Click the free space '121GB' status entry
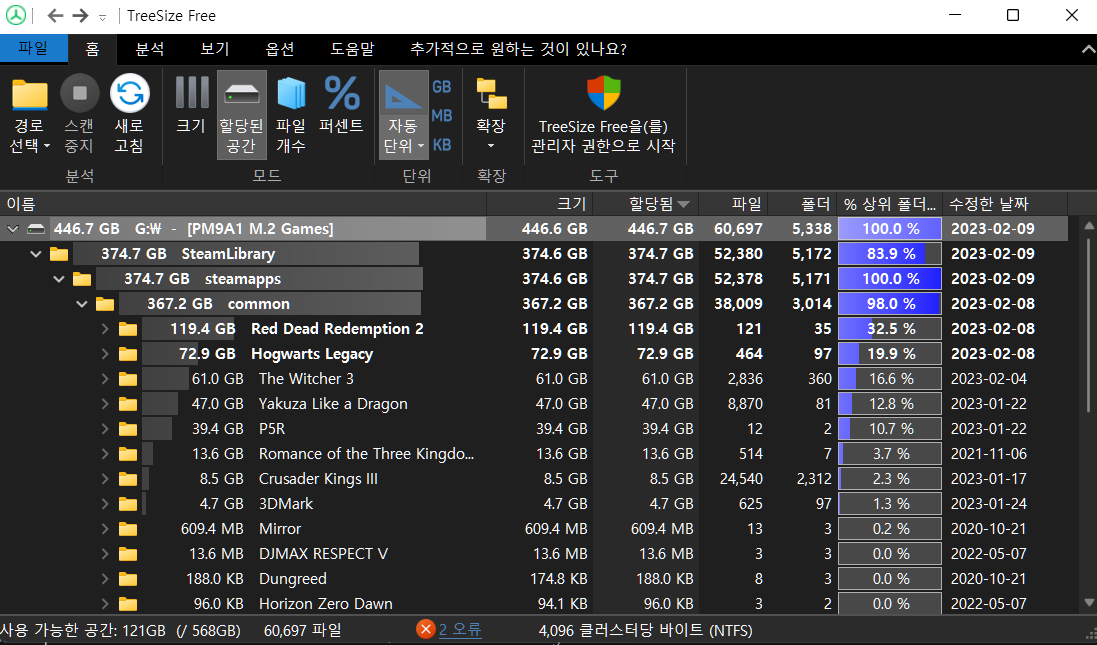This screenshot has height=645, width=1097. tap(120, 630)
